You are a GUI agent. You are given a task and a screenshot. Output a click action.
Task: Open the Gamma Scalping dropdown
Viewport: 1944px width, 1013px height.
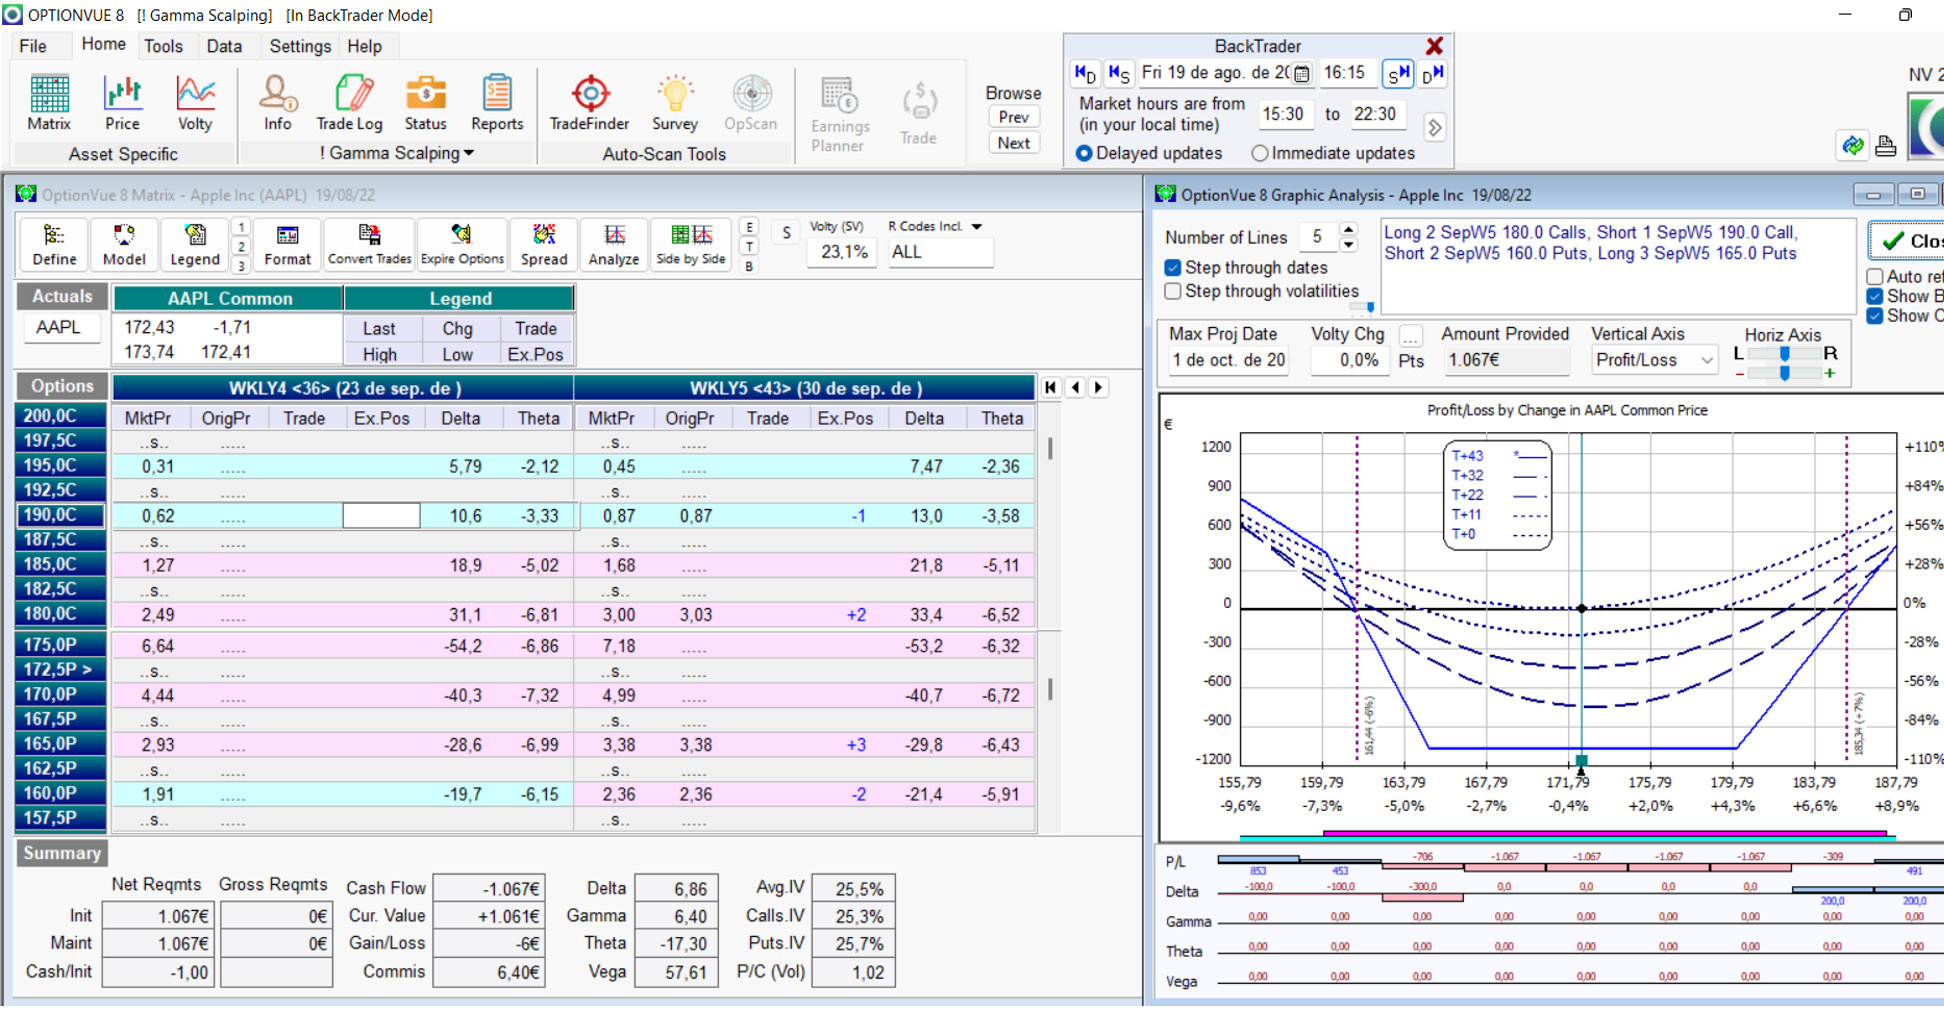coord(397,153)
